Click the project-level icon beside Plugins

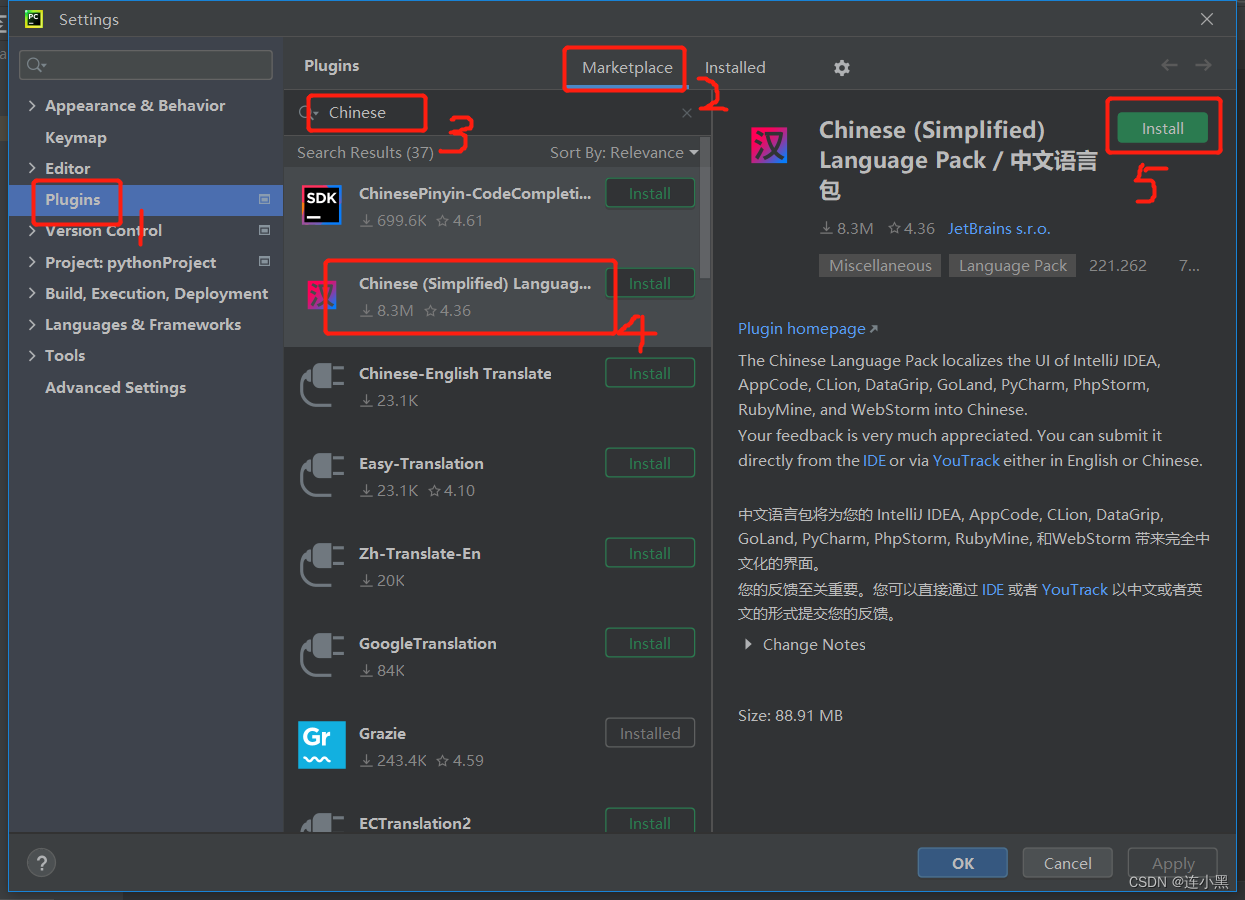pos(264,200)
